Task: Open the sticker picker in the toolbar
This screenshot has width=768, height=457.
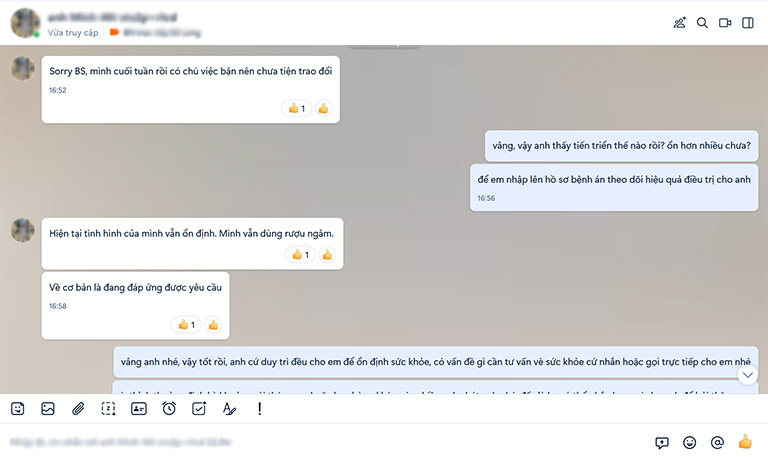Action: pyautogui.click(x=18, y=409)
